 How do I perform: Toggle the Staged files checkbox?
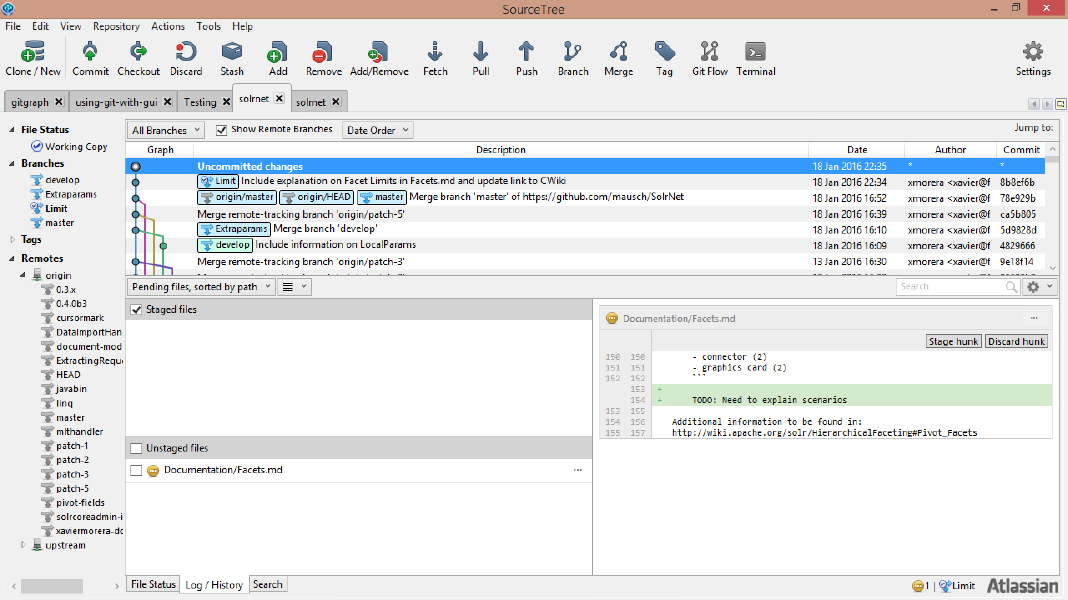(137, 310)
